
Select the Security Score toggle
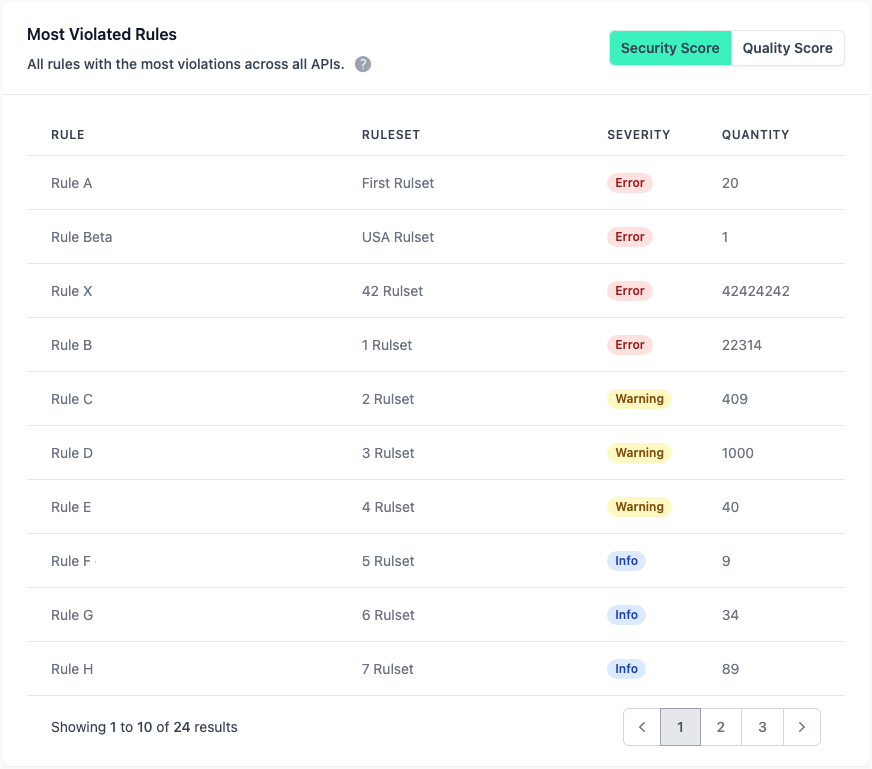670,47
